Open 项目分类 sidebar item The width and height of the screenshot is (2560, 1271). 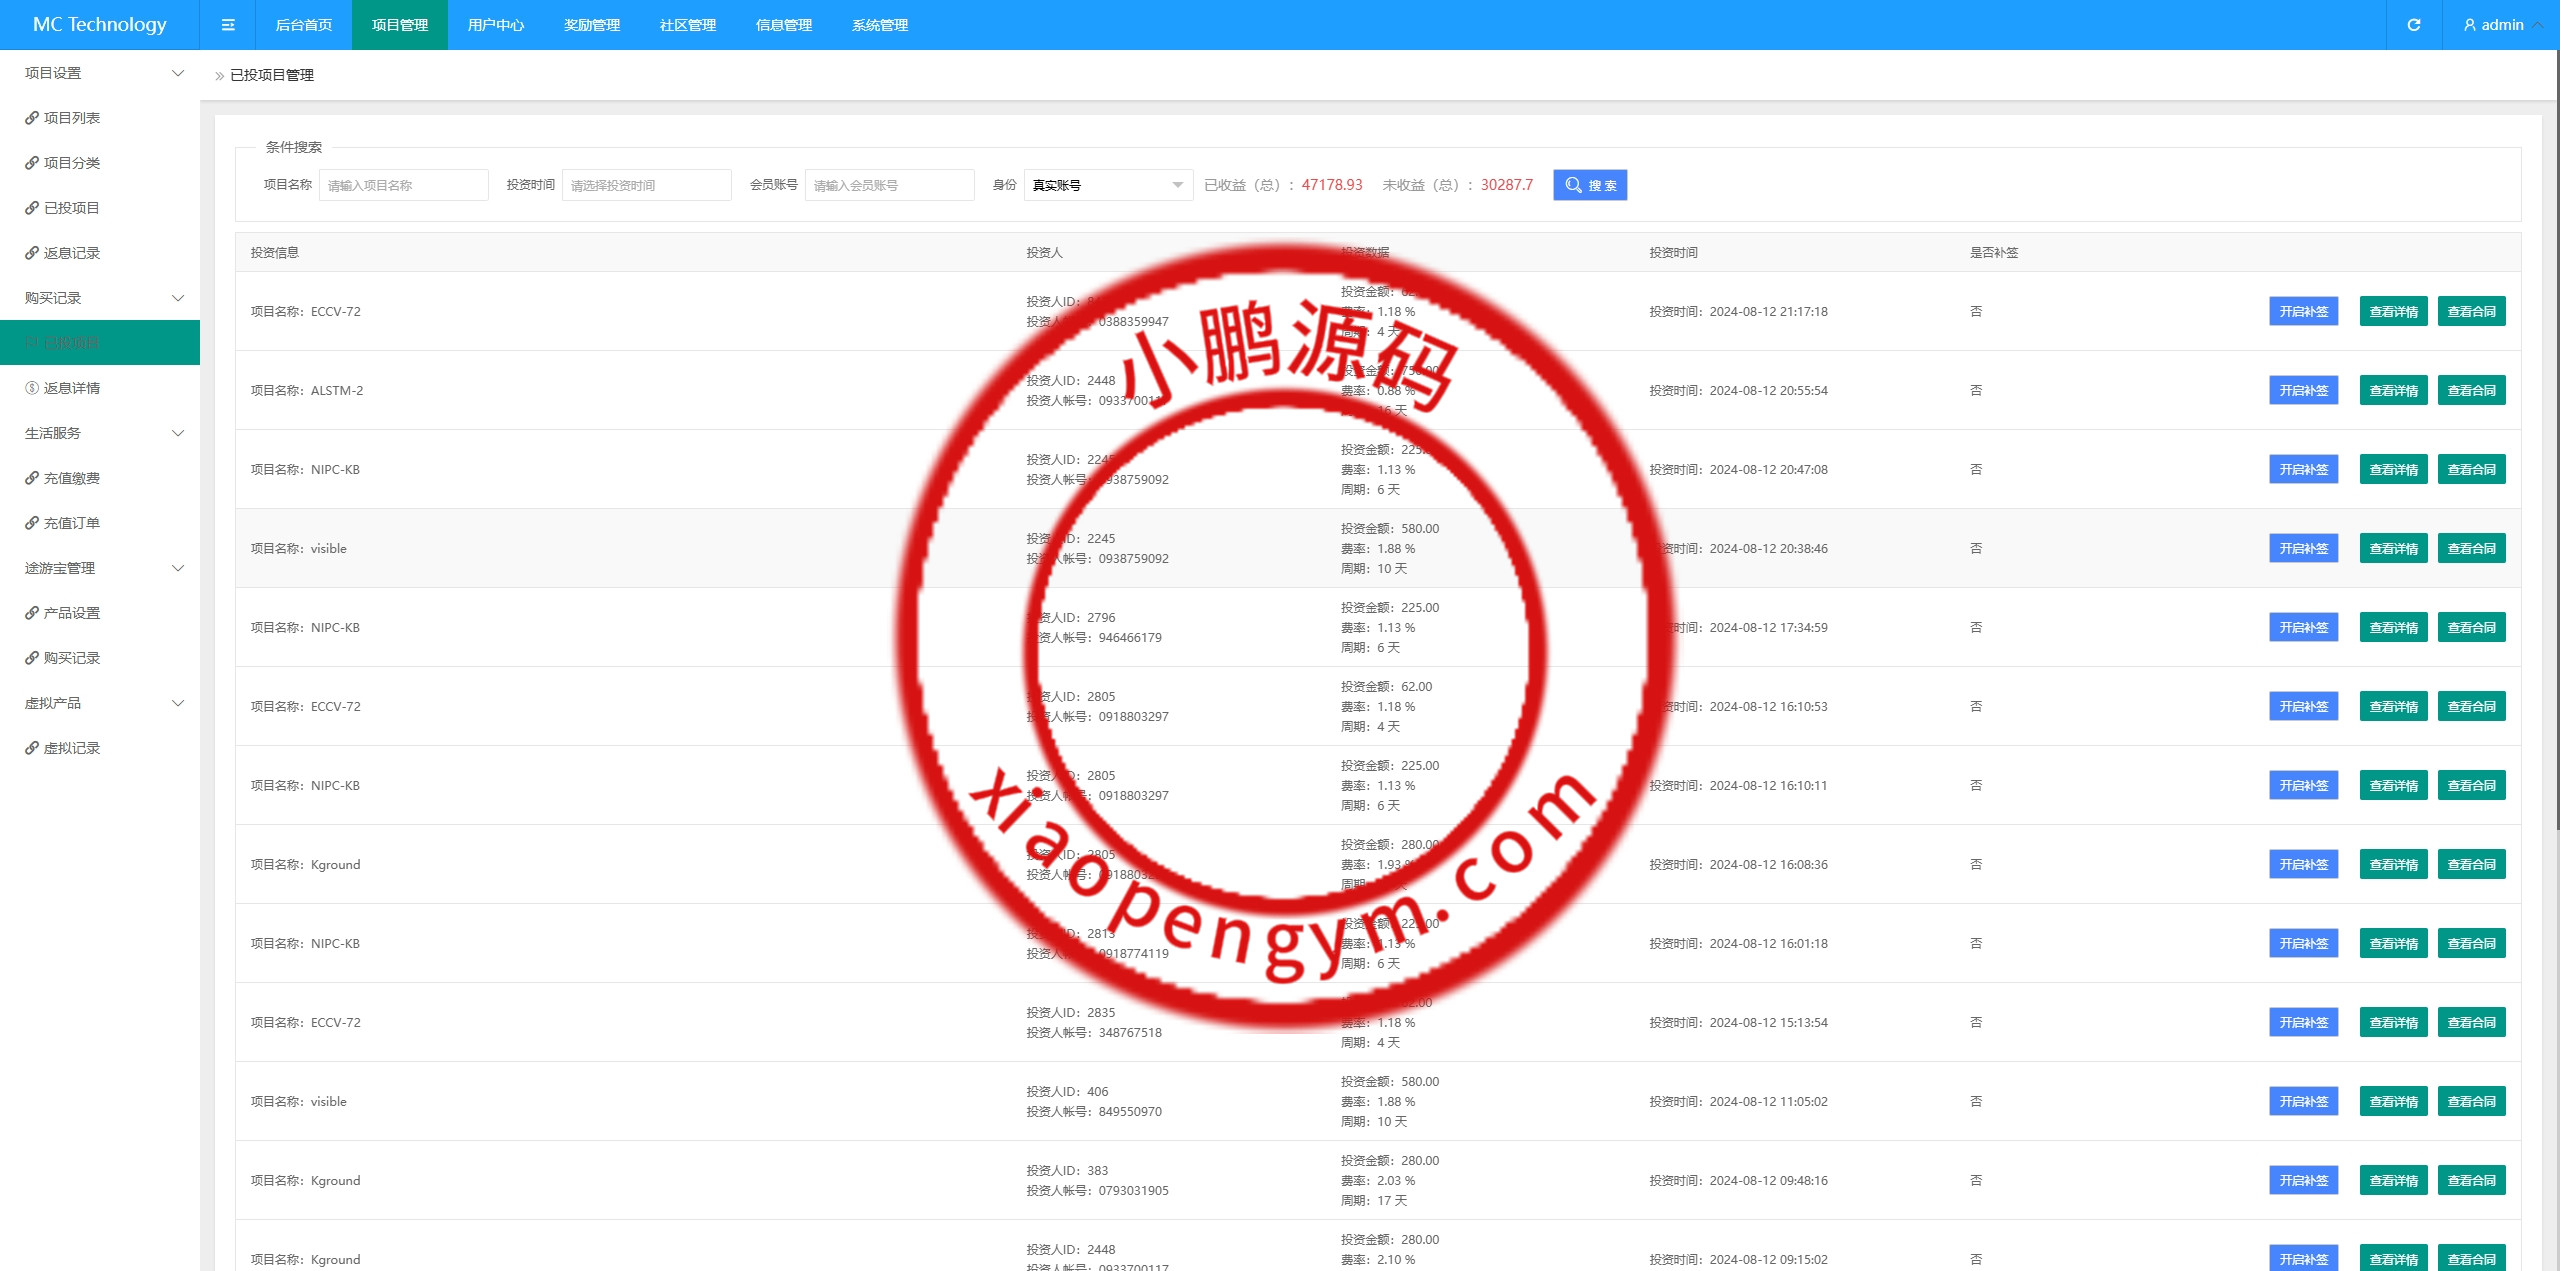pyautogui.click(x=71, y=163)
